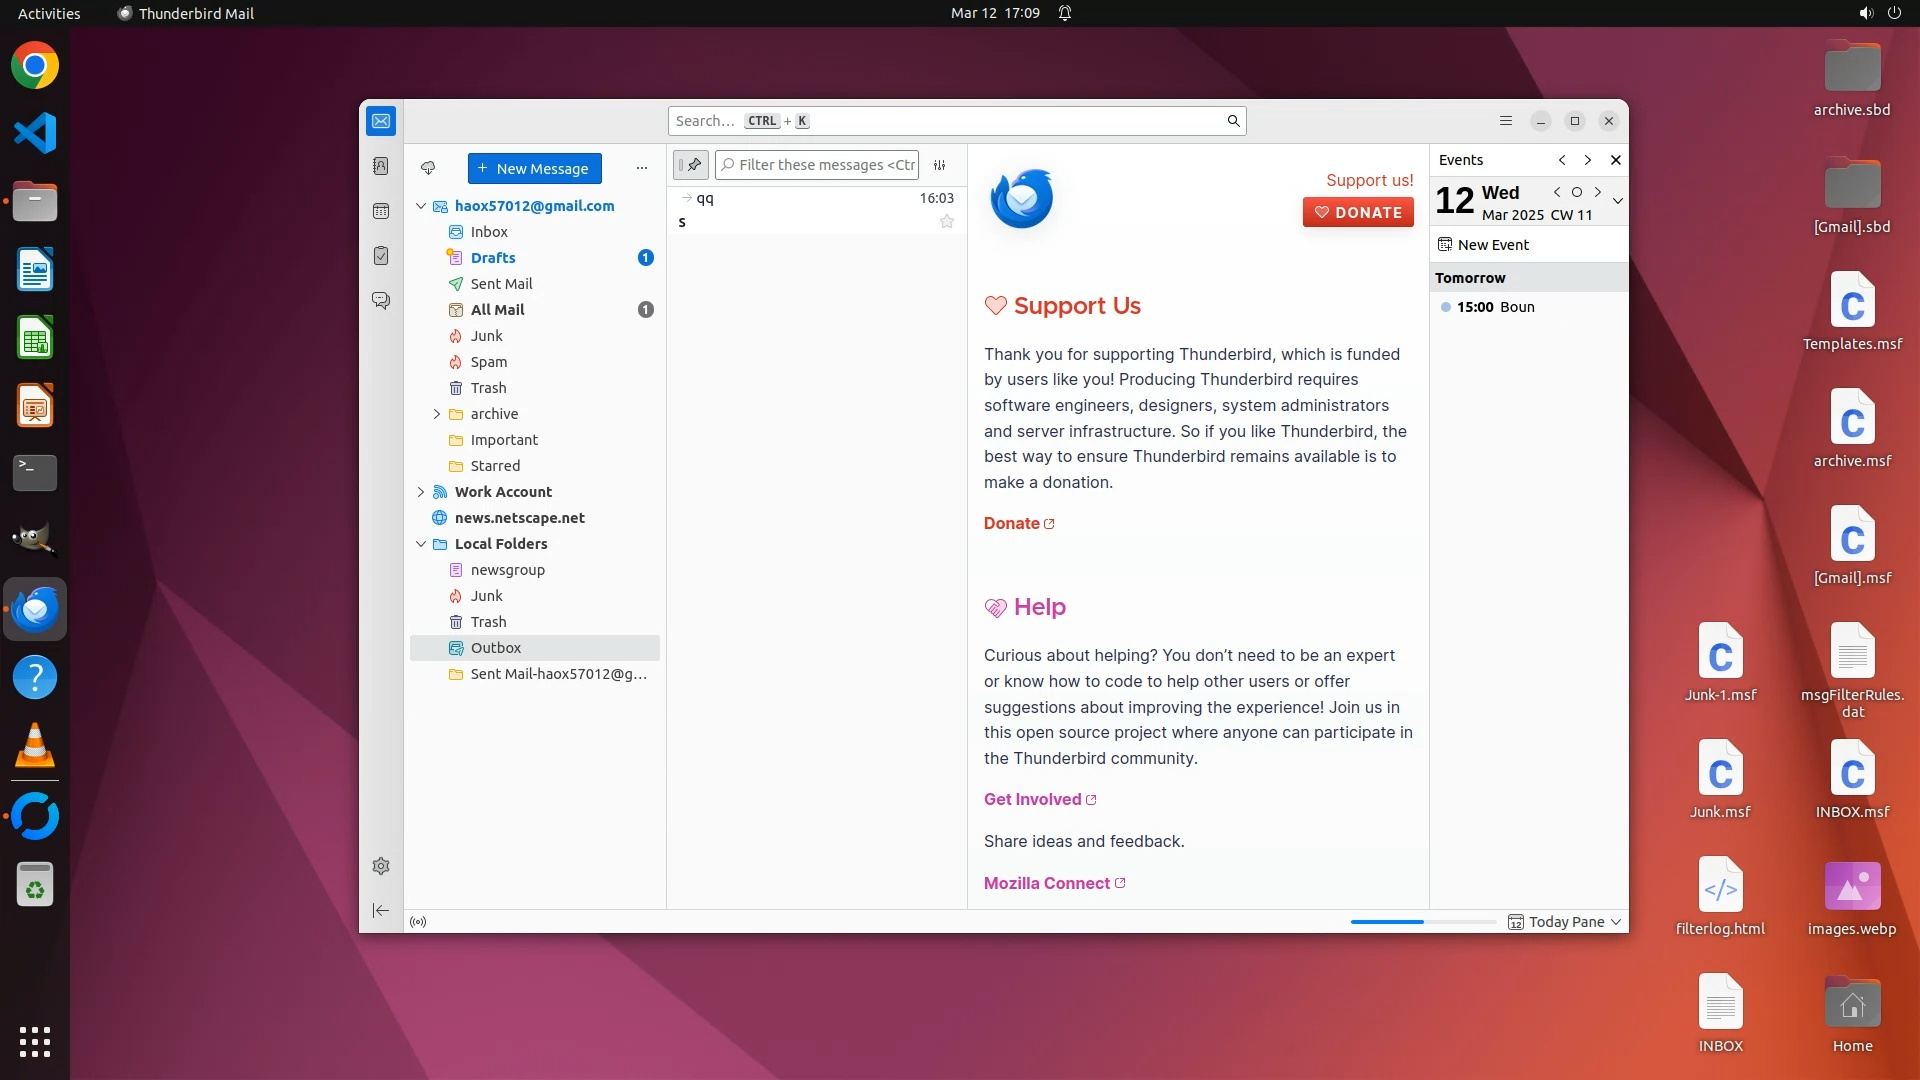
Task: Open message list display options icon
Action: pos(940,165)
